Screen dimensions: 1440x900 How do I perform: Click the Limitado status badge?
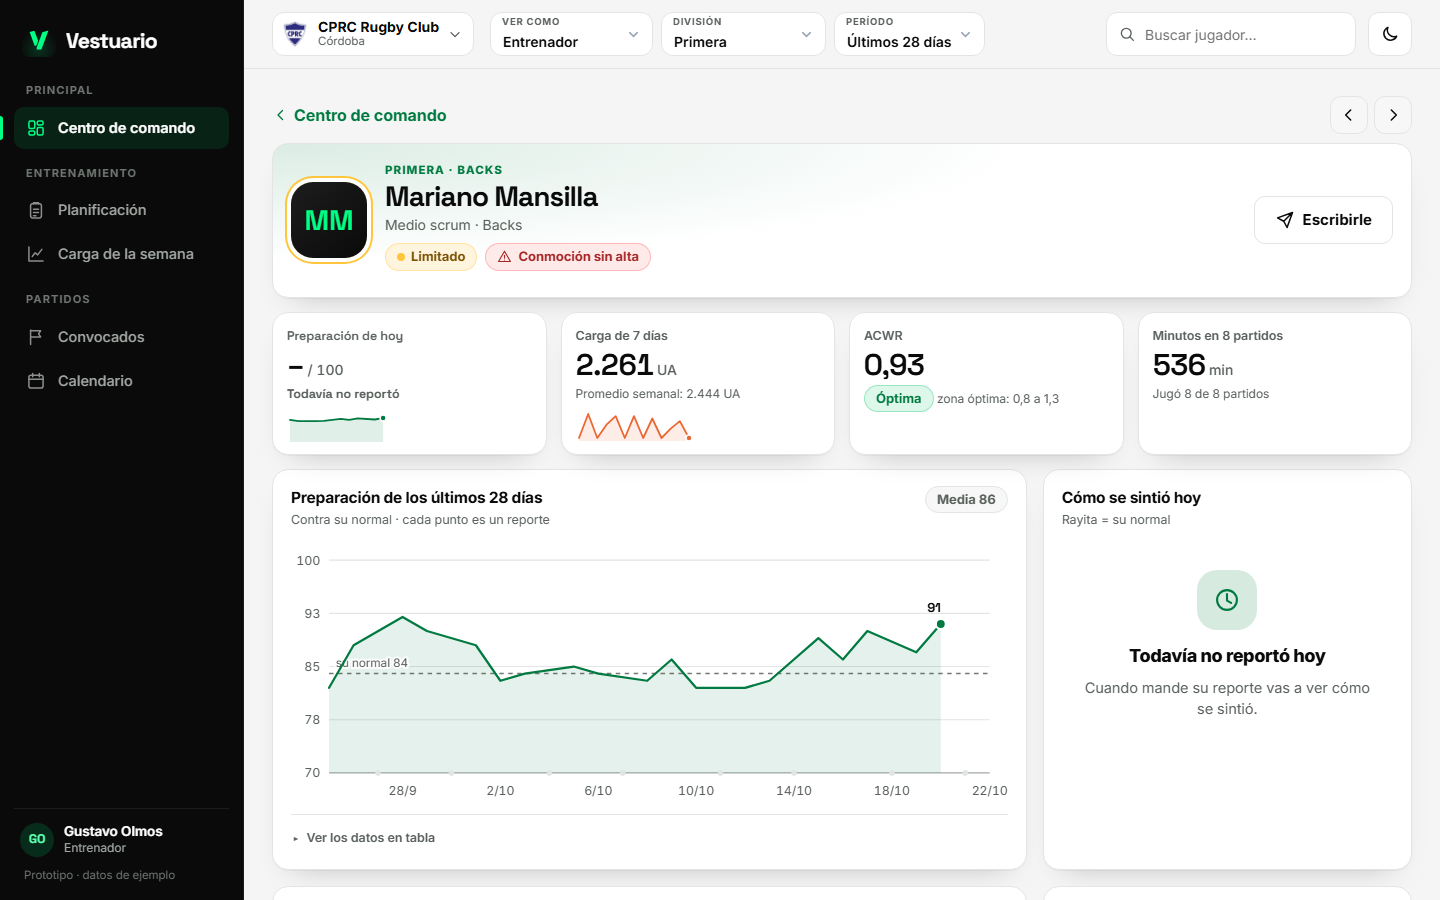(431, 257)
